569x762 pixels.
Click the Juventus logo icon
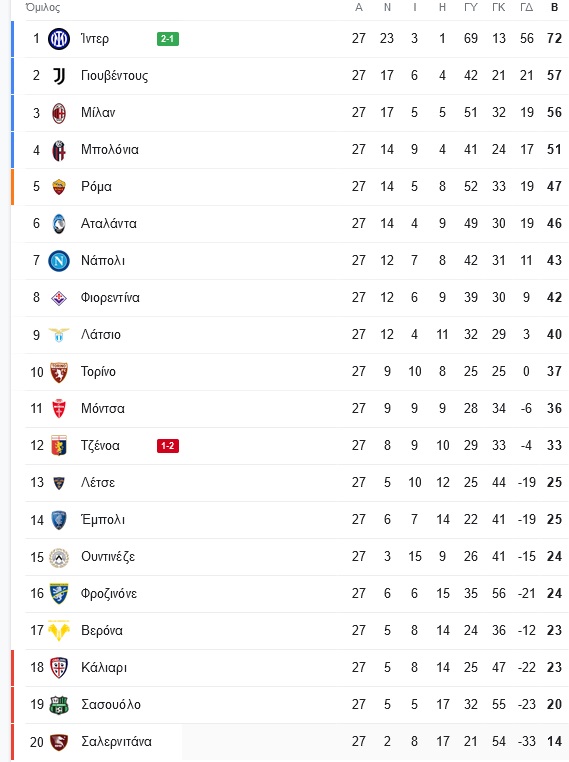[59, 76]
